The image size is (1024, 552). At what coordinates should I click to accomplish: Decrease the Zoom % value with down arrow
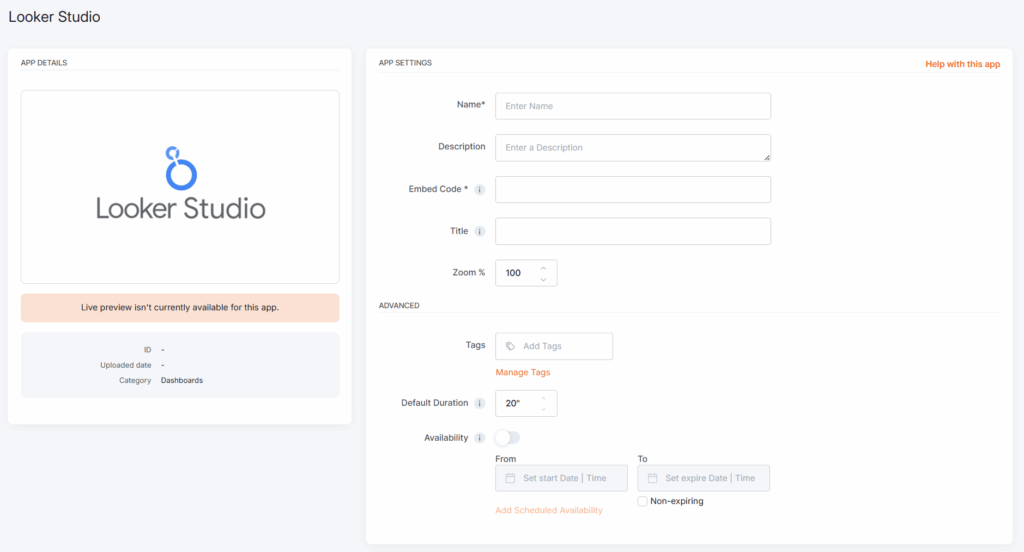(x=543, y=280)
